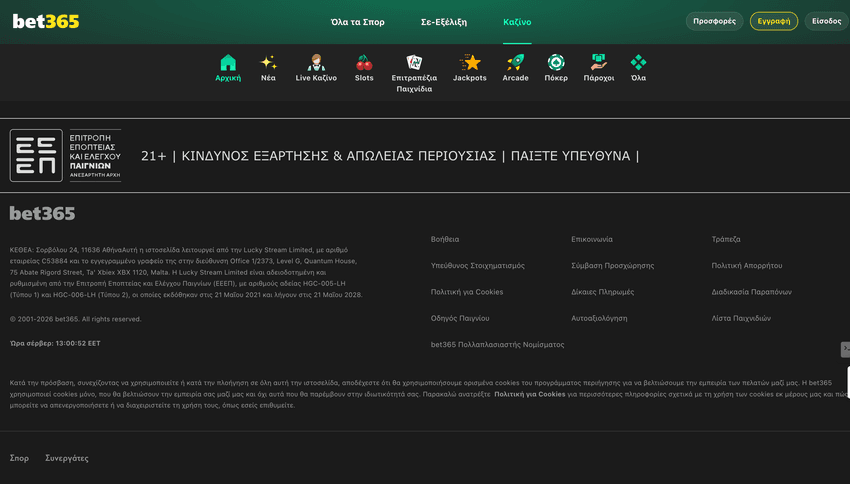
Task: Open the Συνεργάτες bottom link
Action: pos(67,458)
